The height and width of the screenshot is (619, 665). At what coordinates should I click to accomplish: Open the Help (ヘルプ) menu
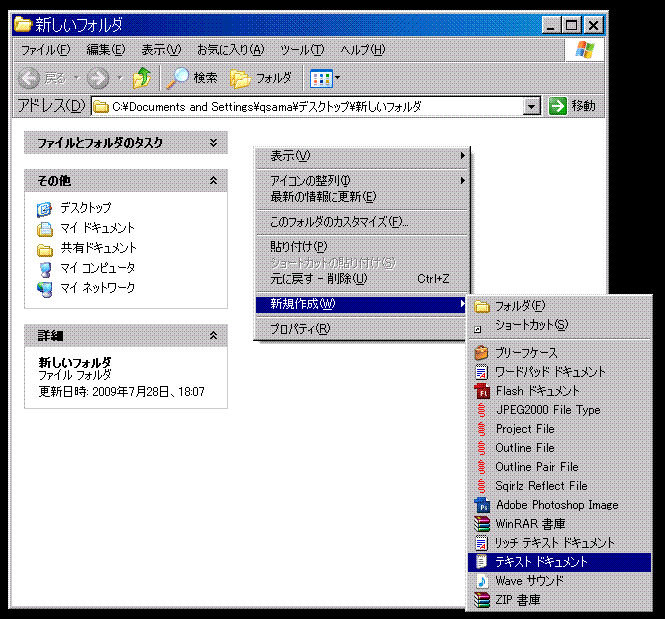[363, 50]
